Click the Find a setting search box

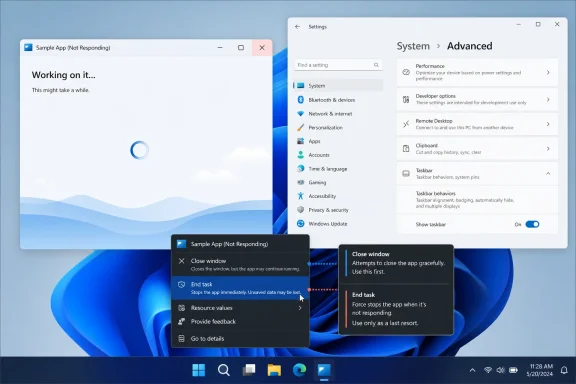pyautogui.click(x=338, y=65)
